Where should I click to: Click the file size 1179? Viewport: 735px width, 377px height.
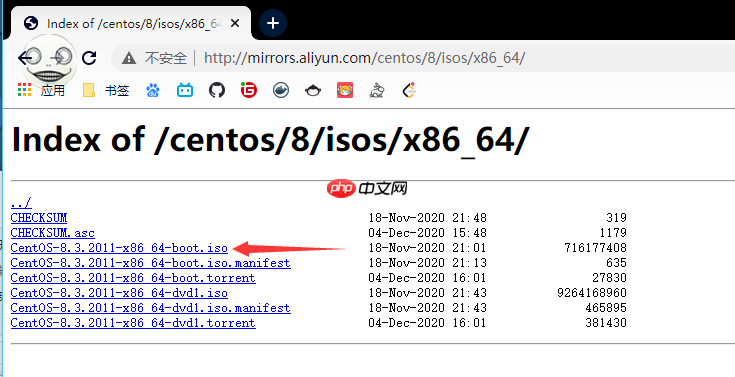click(x=613, y=233)
